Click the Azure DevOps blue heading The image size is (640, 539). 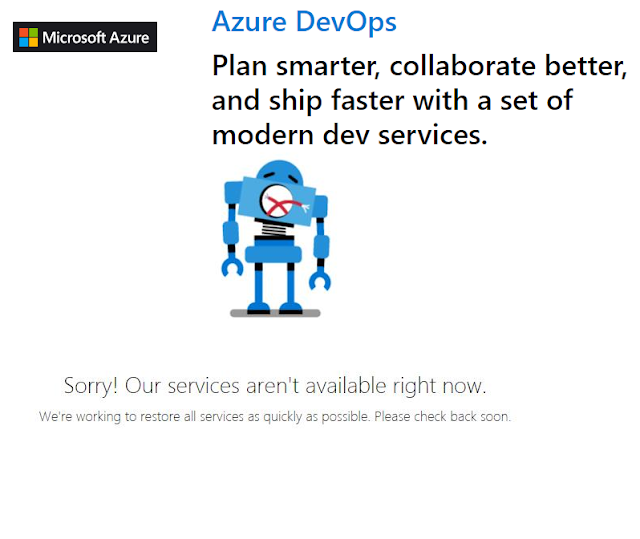tap(304, 20)
